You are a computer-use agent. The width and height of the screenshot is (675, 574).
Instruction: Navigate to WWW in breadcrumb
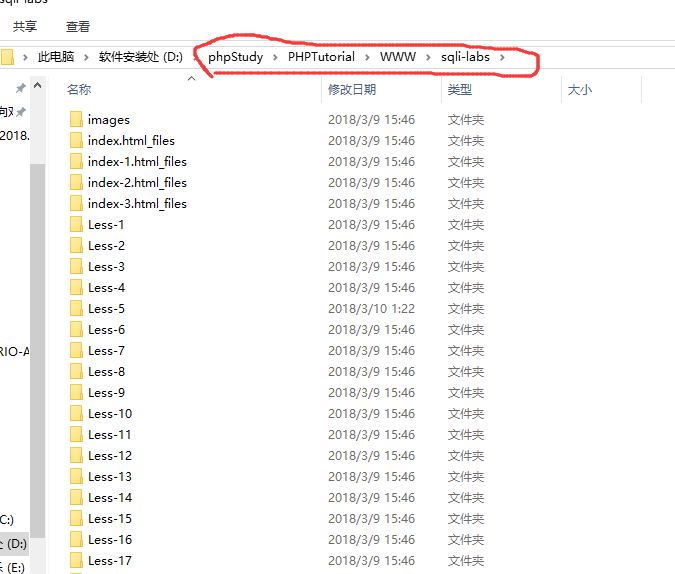398,57
